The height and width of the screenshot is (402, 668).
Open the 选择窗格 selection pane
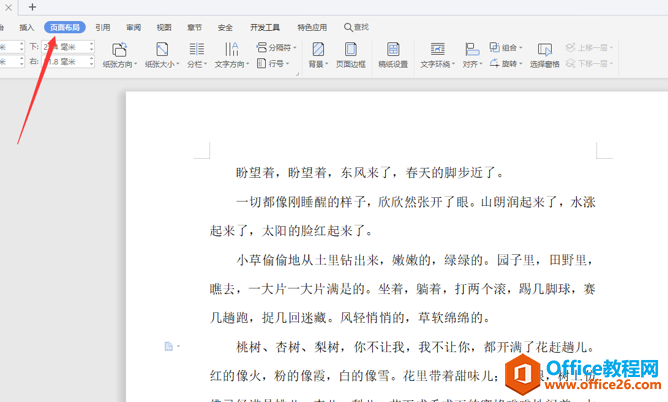point(544,55)
